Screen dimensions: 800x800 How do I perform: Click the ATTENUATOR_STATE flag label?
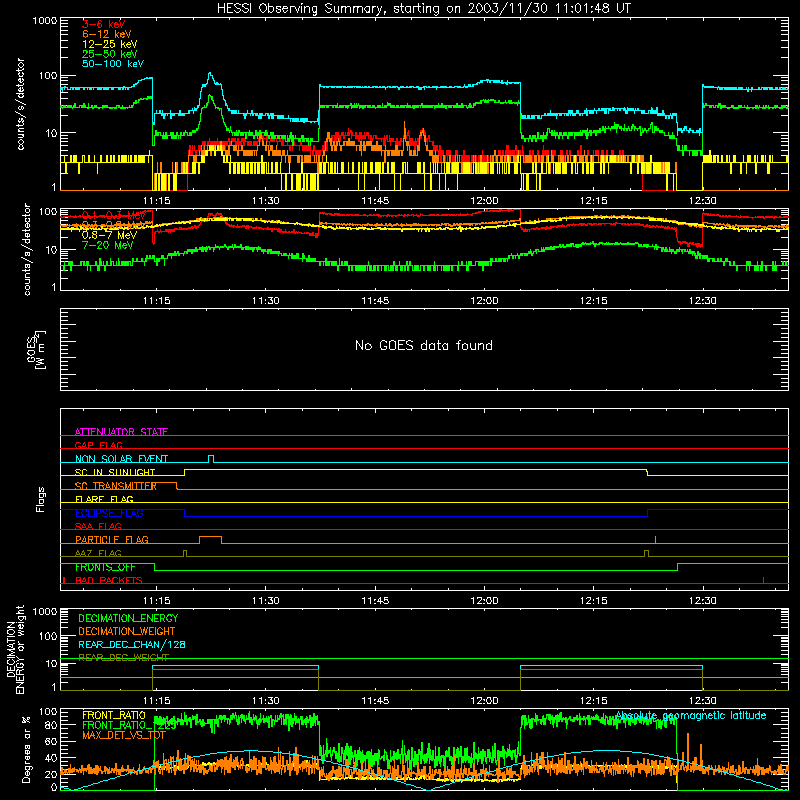tap(121, 432)
